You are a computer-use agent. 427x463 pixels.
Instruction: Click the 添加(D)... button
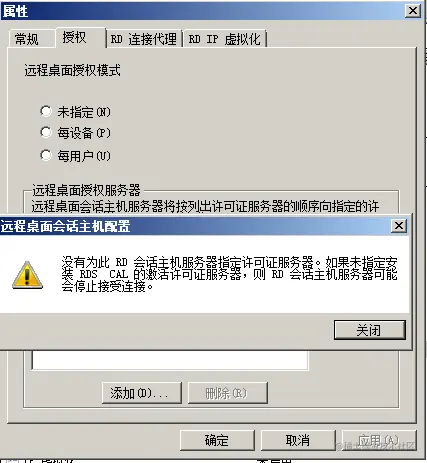pyautogui.click(x=142, y=393)
